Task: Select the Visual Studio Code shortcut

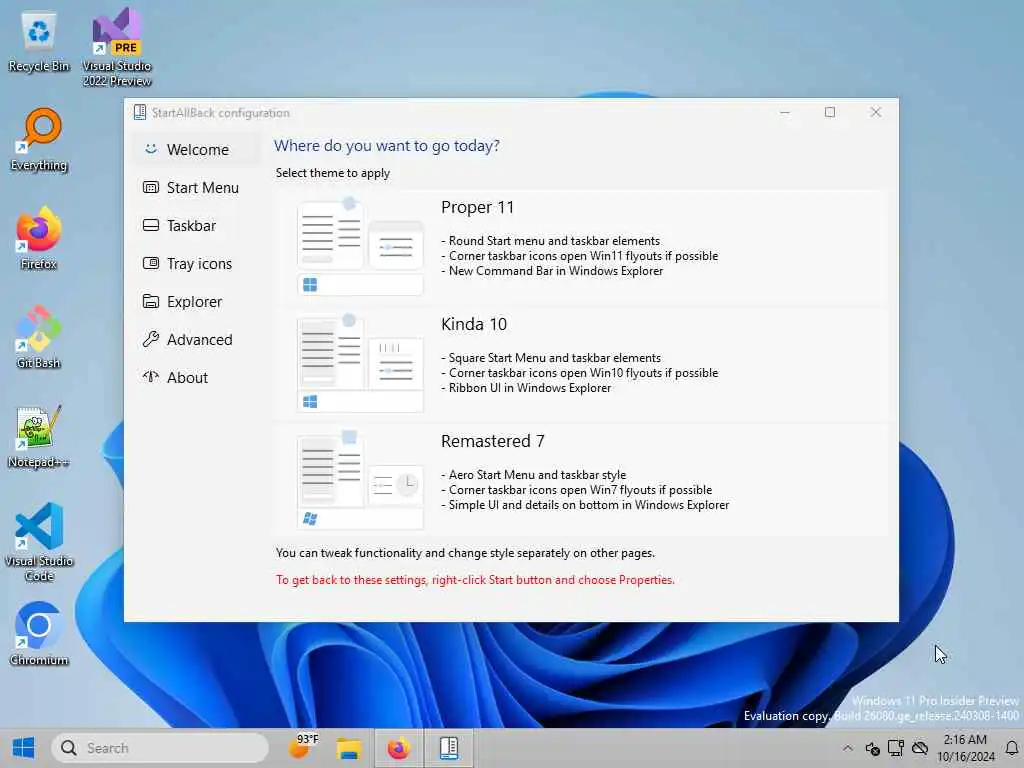Action: pyautogui.click(x=39, y=541)
